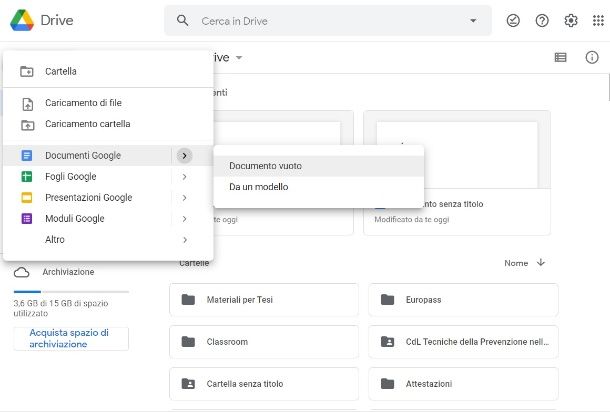The width and height of the screenshot is (610, 412).
Task: Reverse sort direction arrow next to Nome
Action: pos(541,263)
